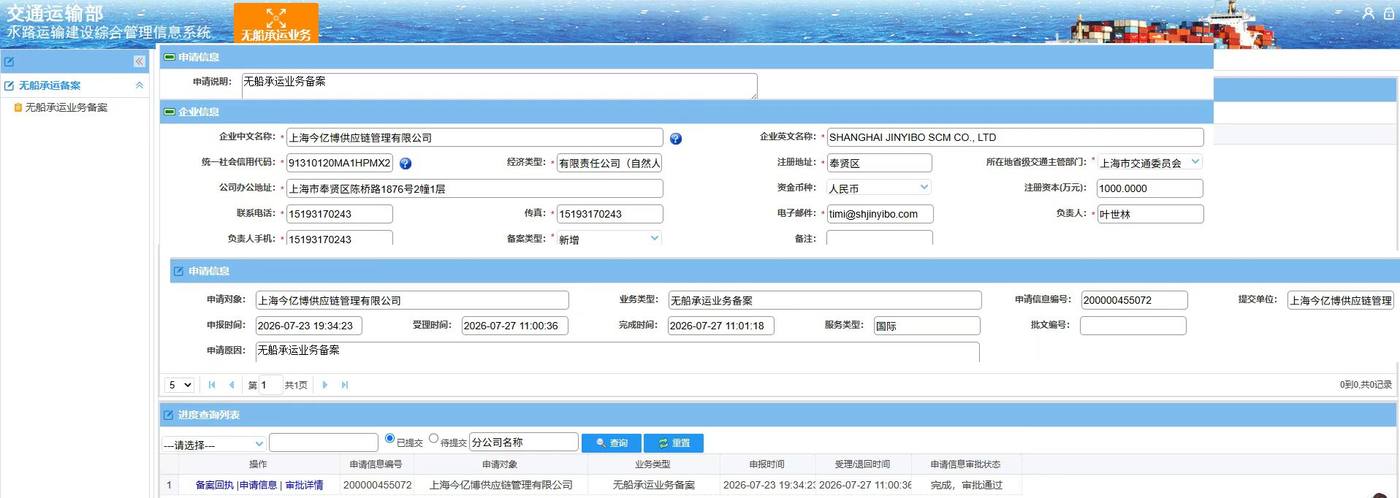Go to the next page of results
This screenshot has width=1400, height=498.
click(x=325, y=385)
